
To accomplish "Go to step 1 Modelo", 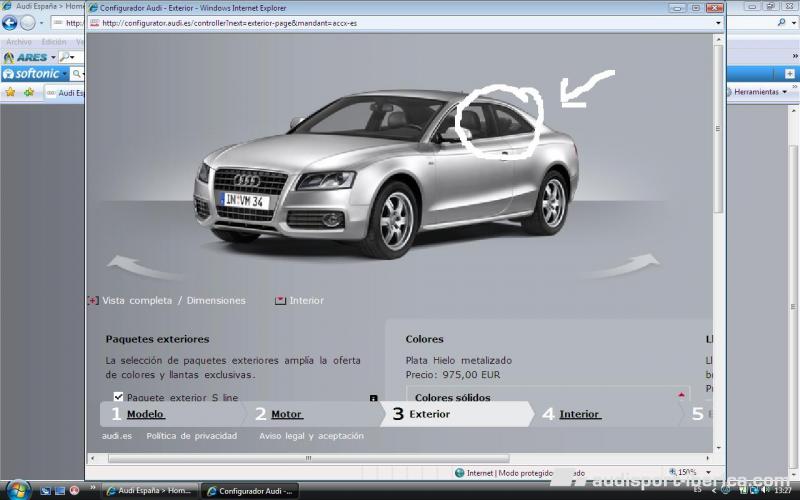I will 145,414.
